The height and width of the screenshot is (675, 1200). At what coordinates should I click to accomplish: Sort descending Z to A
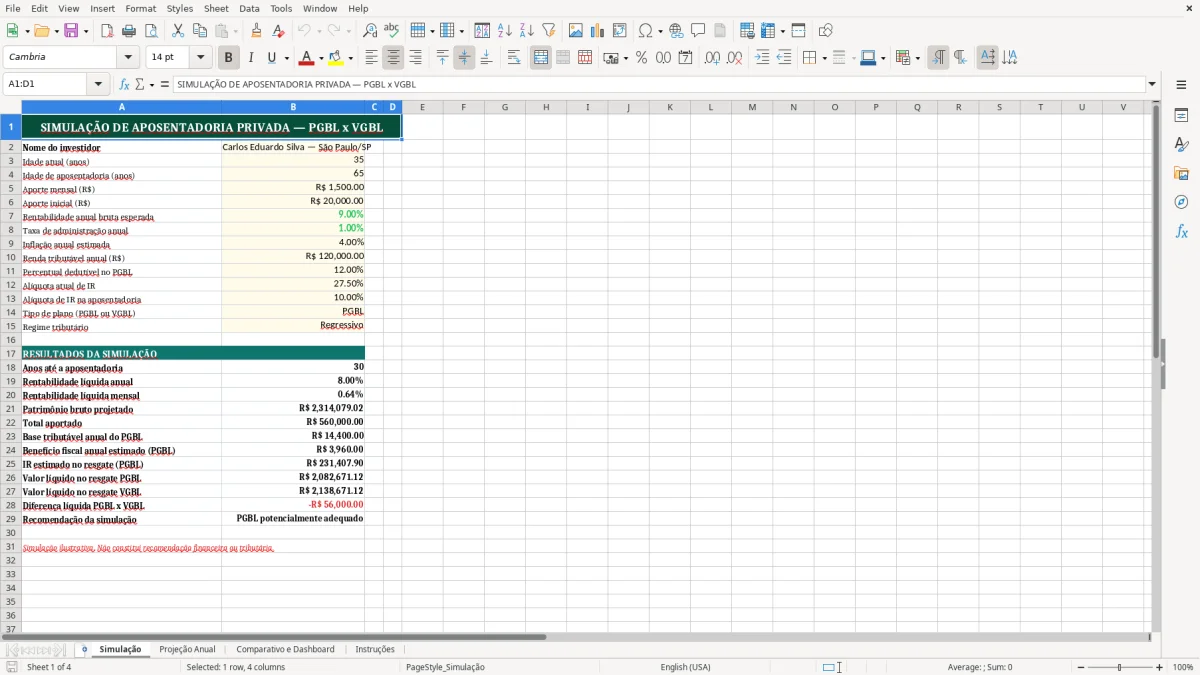click(527, 31)
